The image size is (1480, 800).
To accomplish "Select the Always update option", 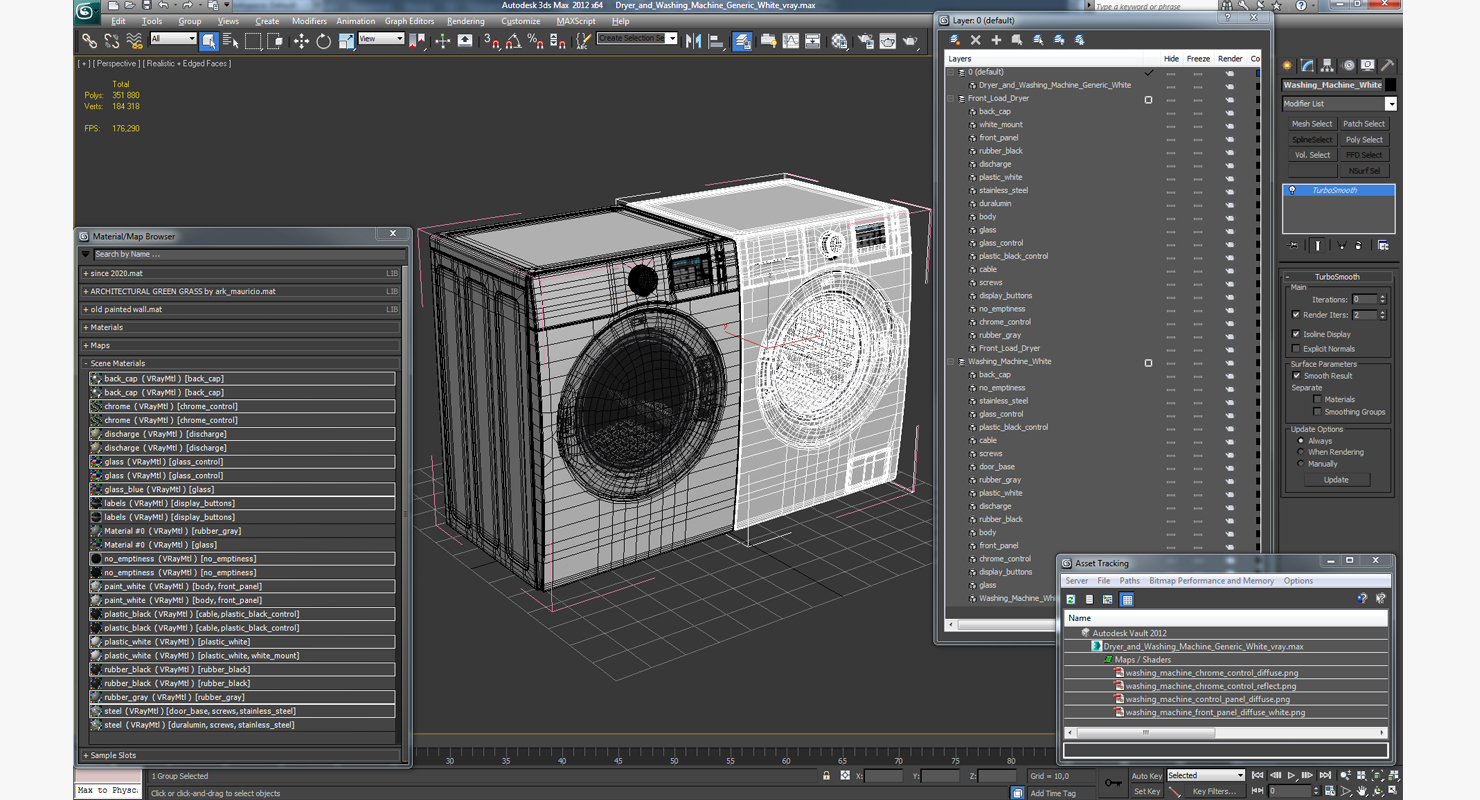I will [1301, 441].
